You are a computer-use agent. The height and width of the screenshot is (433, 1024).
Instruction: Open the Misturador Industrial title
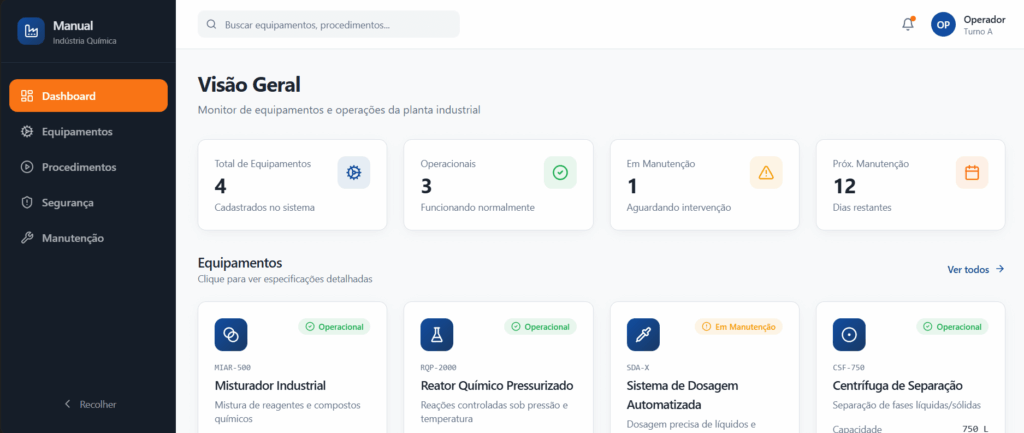tap(270, 385)
